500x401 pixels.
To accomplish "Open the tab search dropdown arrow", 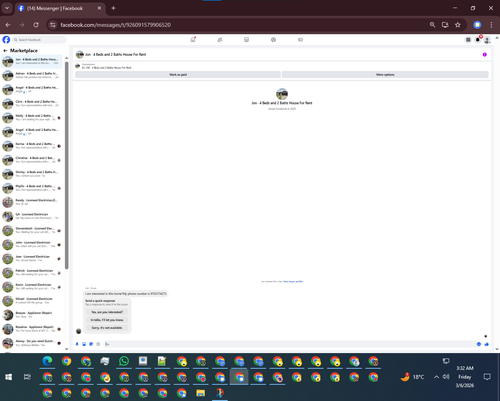I will click(x=7, y=8).
